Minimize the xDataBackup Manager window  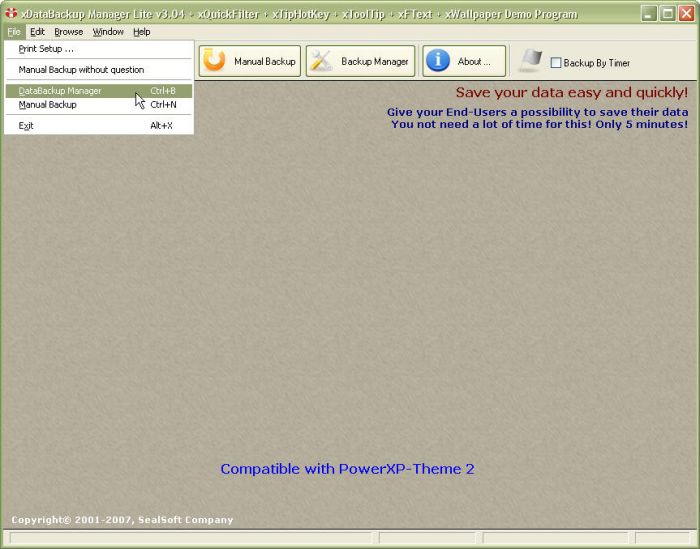pos(649,14)
